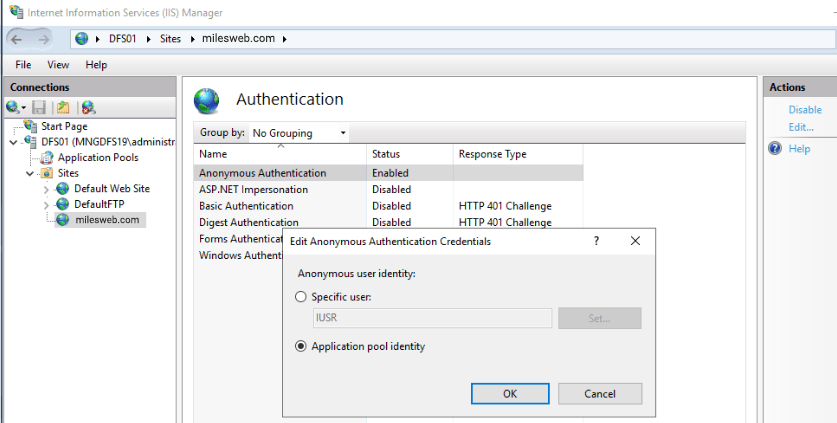The height and width of the screenshot is (423, 837).
Task: Open the Group by No Grouping dropdown
Action: click(x=299, y=133)
